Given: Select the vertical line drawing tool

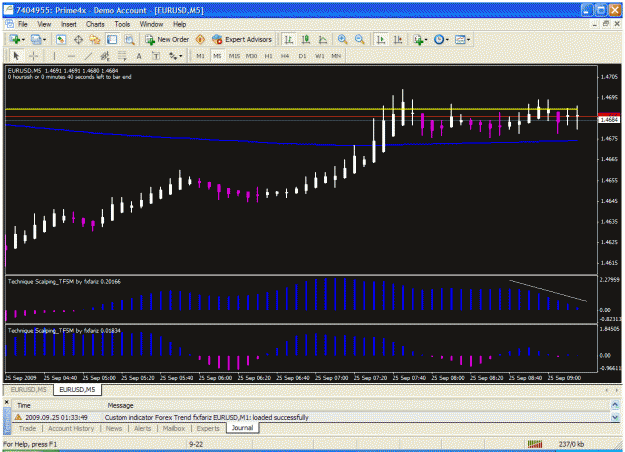Looking at the screenshot, I should click(54, 56).
